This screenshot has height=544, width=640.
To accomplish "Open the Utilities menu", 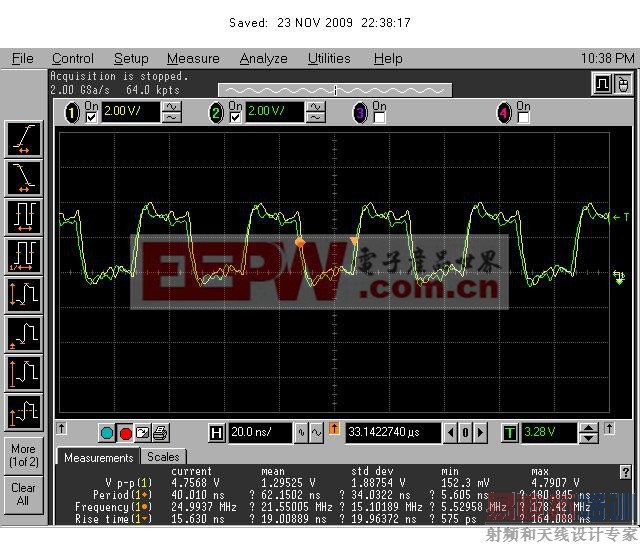I will (329, 59).
